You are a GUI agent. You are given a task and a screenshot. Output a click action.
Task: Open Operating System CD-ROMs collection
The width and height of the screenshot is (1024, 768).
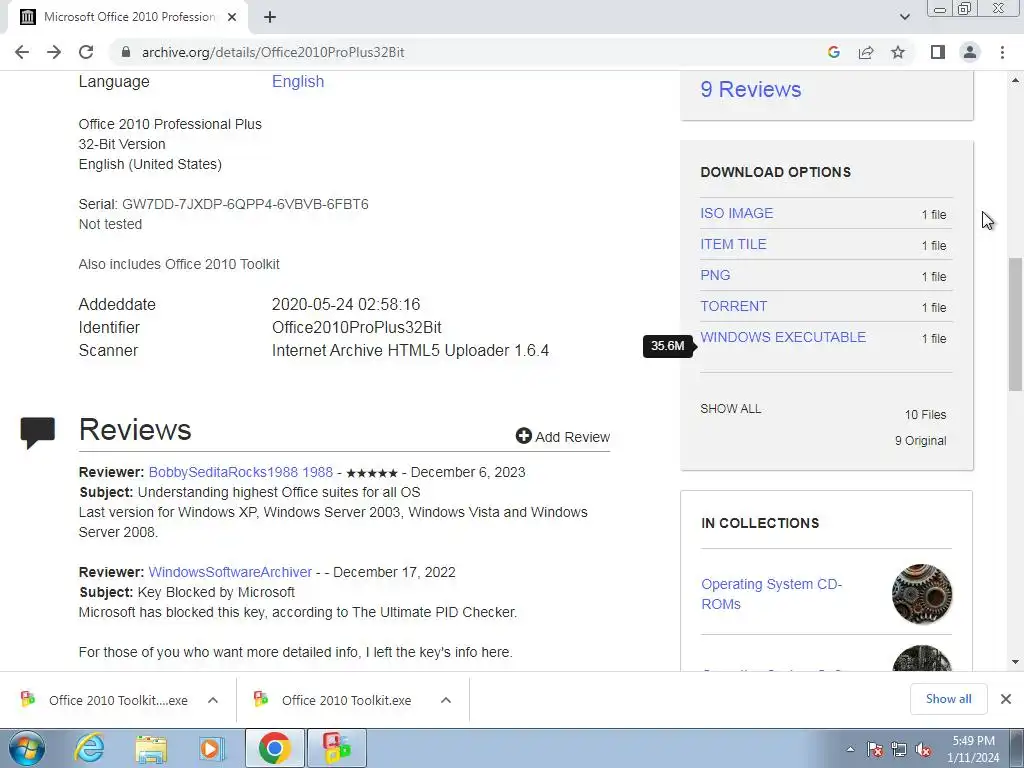point(771,594)
